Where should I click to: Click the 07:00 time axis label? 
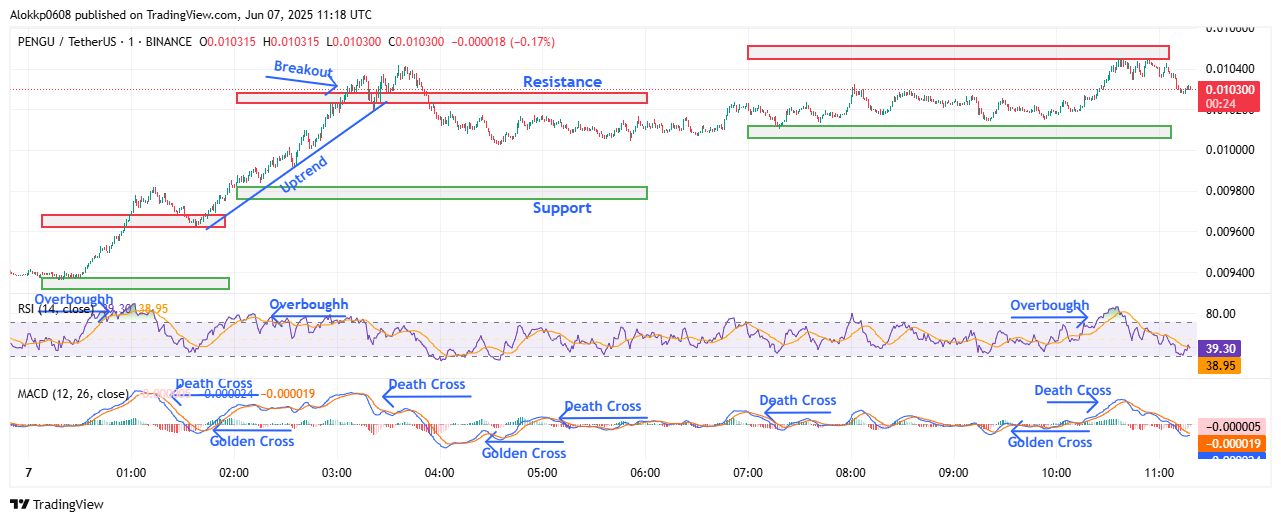click(x=748, y=473)
